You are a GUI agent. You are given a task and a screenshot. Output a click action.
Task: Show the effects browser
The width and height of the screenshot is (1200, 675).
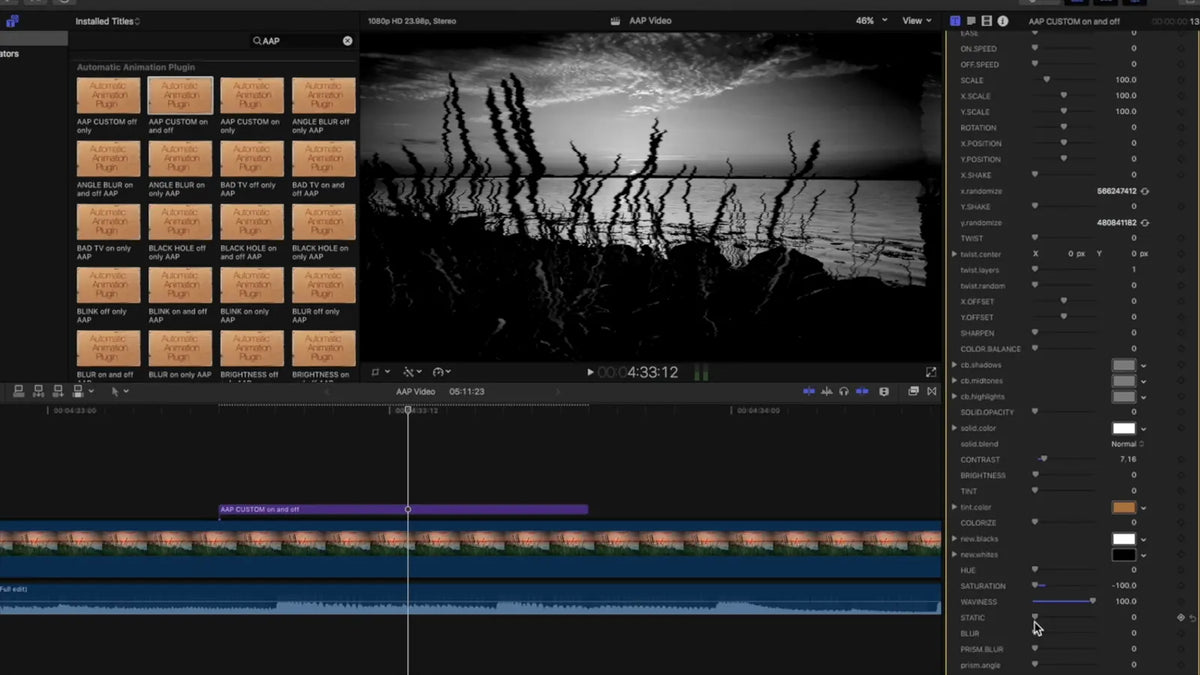point(913,391)
